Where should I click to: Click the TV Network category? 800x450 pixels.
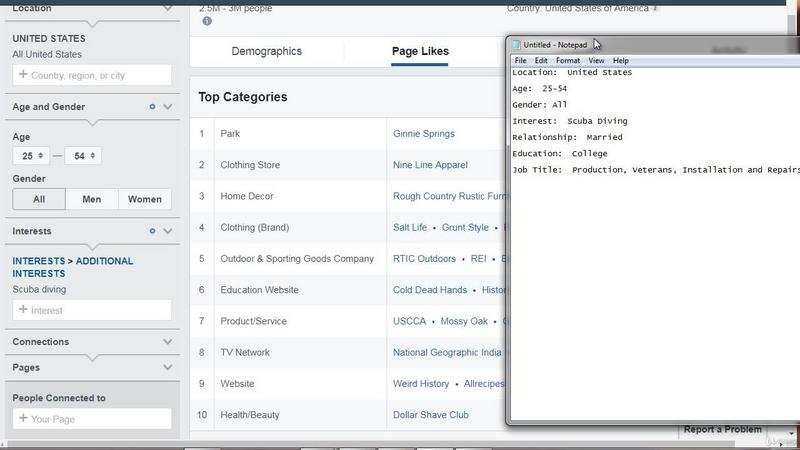point(245,353)
